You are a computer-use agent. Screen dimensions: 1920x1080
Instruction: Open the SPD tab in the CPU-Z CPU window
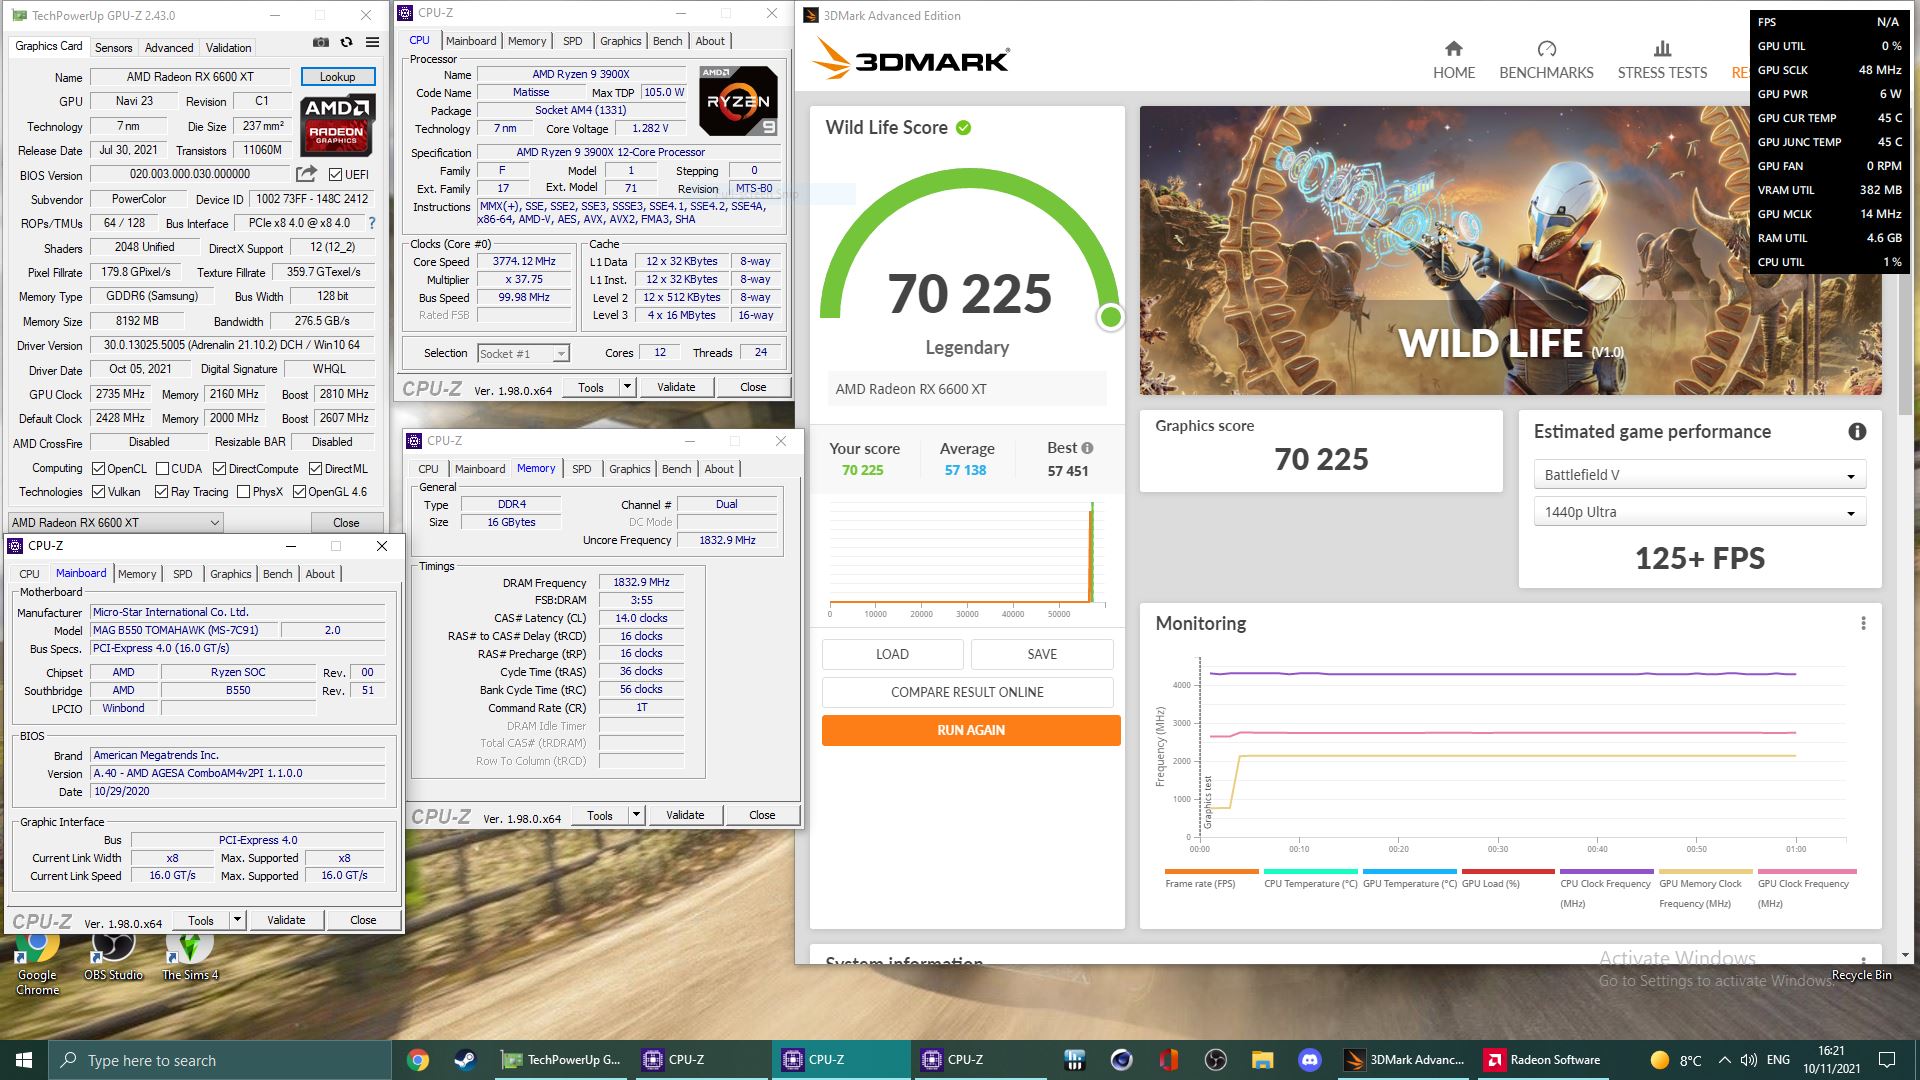click(572, 41)
